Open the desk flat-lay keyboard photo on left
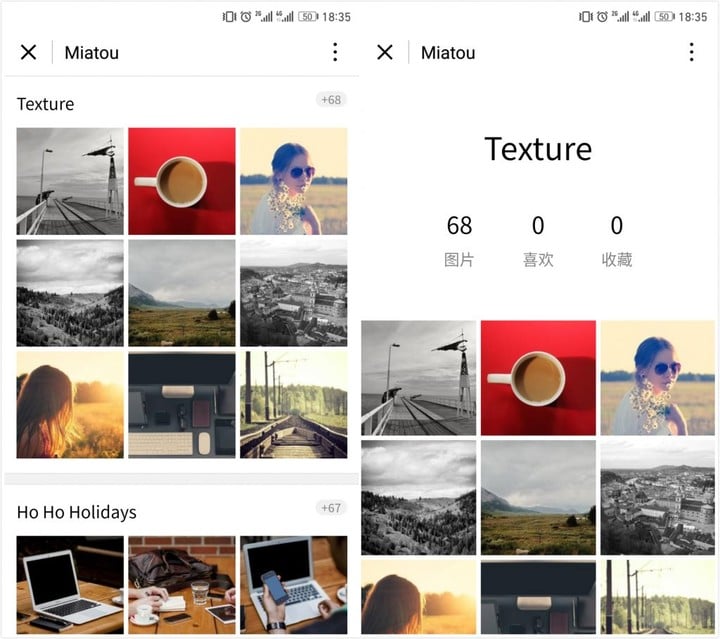 pyautogui.click(x=182, y=405)
